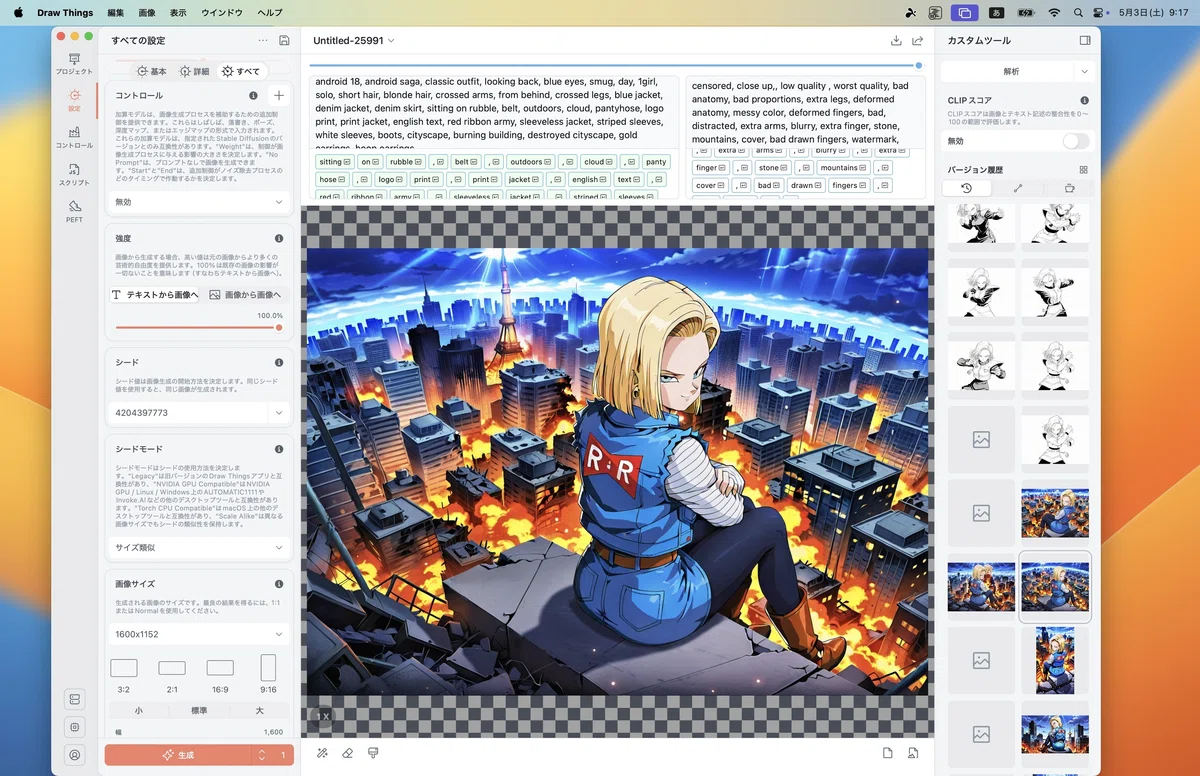Click the seed value 4204397773 field
Screen dimensions: 1200x776
[x=188, y=412]
